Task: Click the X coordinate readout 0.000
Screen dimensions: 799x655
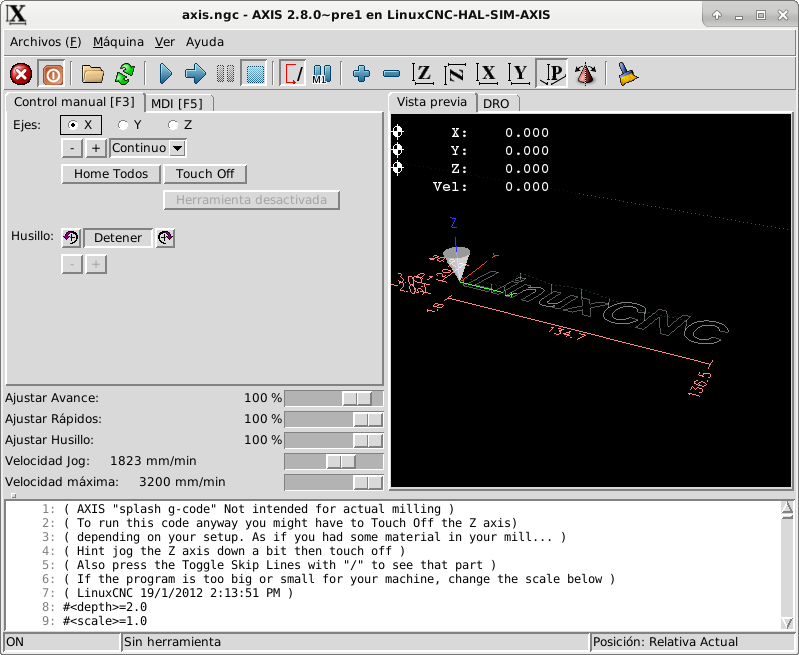Action: (x=527, y=133)
